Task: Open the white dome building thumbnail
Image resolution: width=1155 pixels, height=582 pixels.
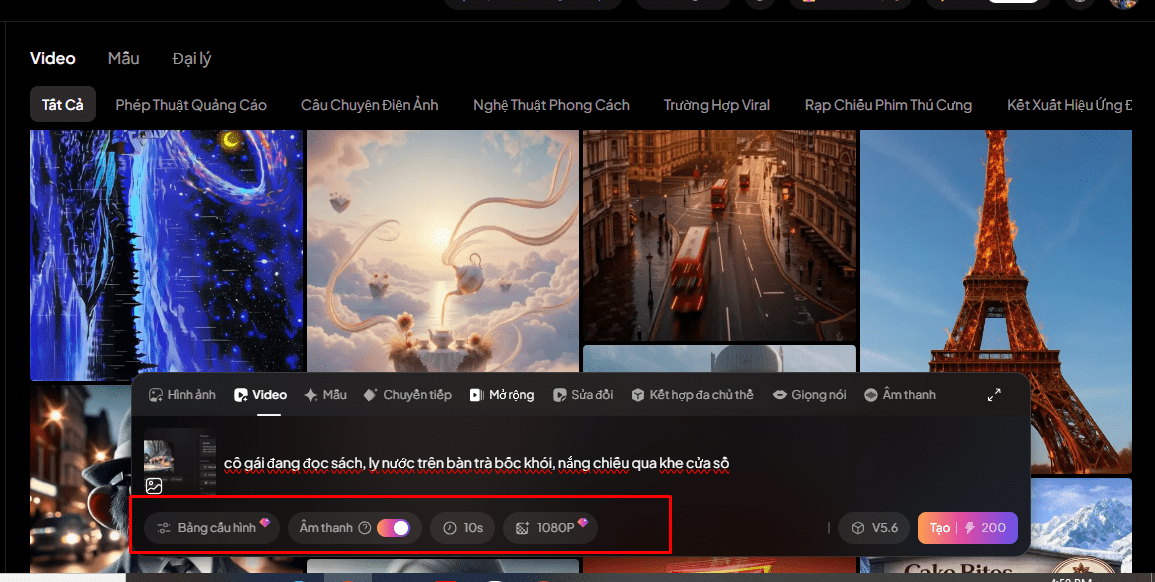Action: [x=719, y=359]
